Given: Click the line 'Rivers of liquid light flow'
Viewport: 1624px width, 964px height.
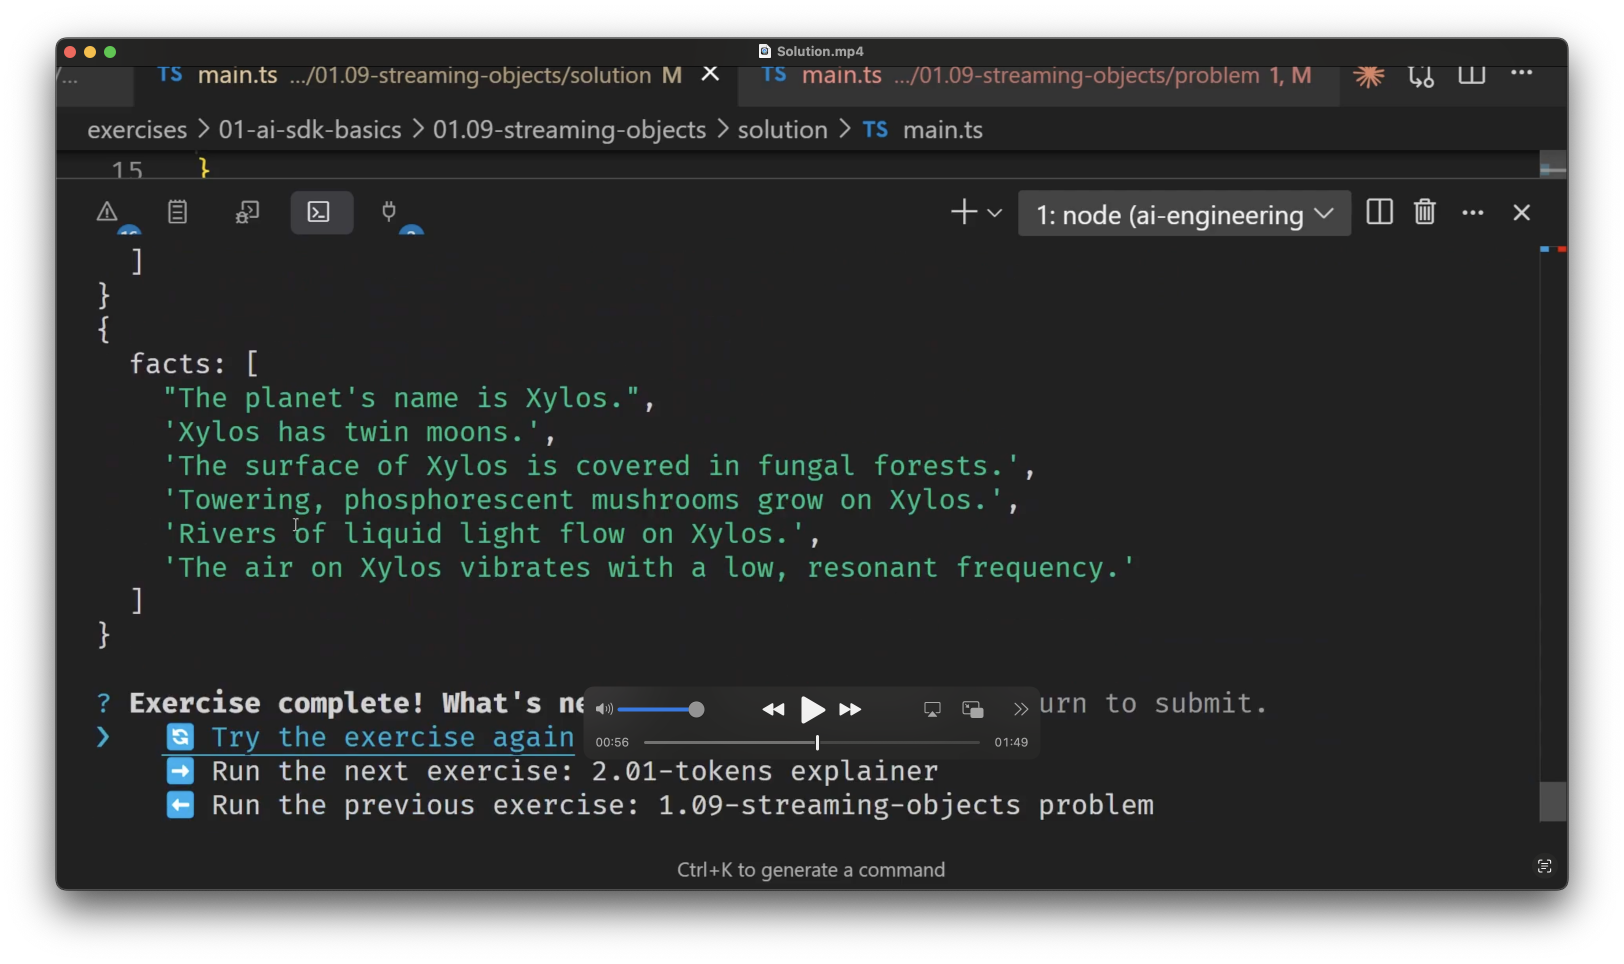Looking at the screenshot, I should pyautogui.click(x=492, y=534).
